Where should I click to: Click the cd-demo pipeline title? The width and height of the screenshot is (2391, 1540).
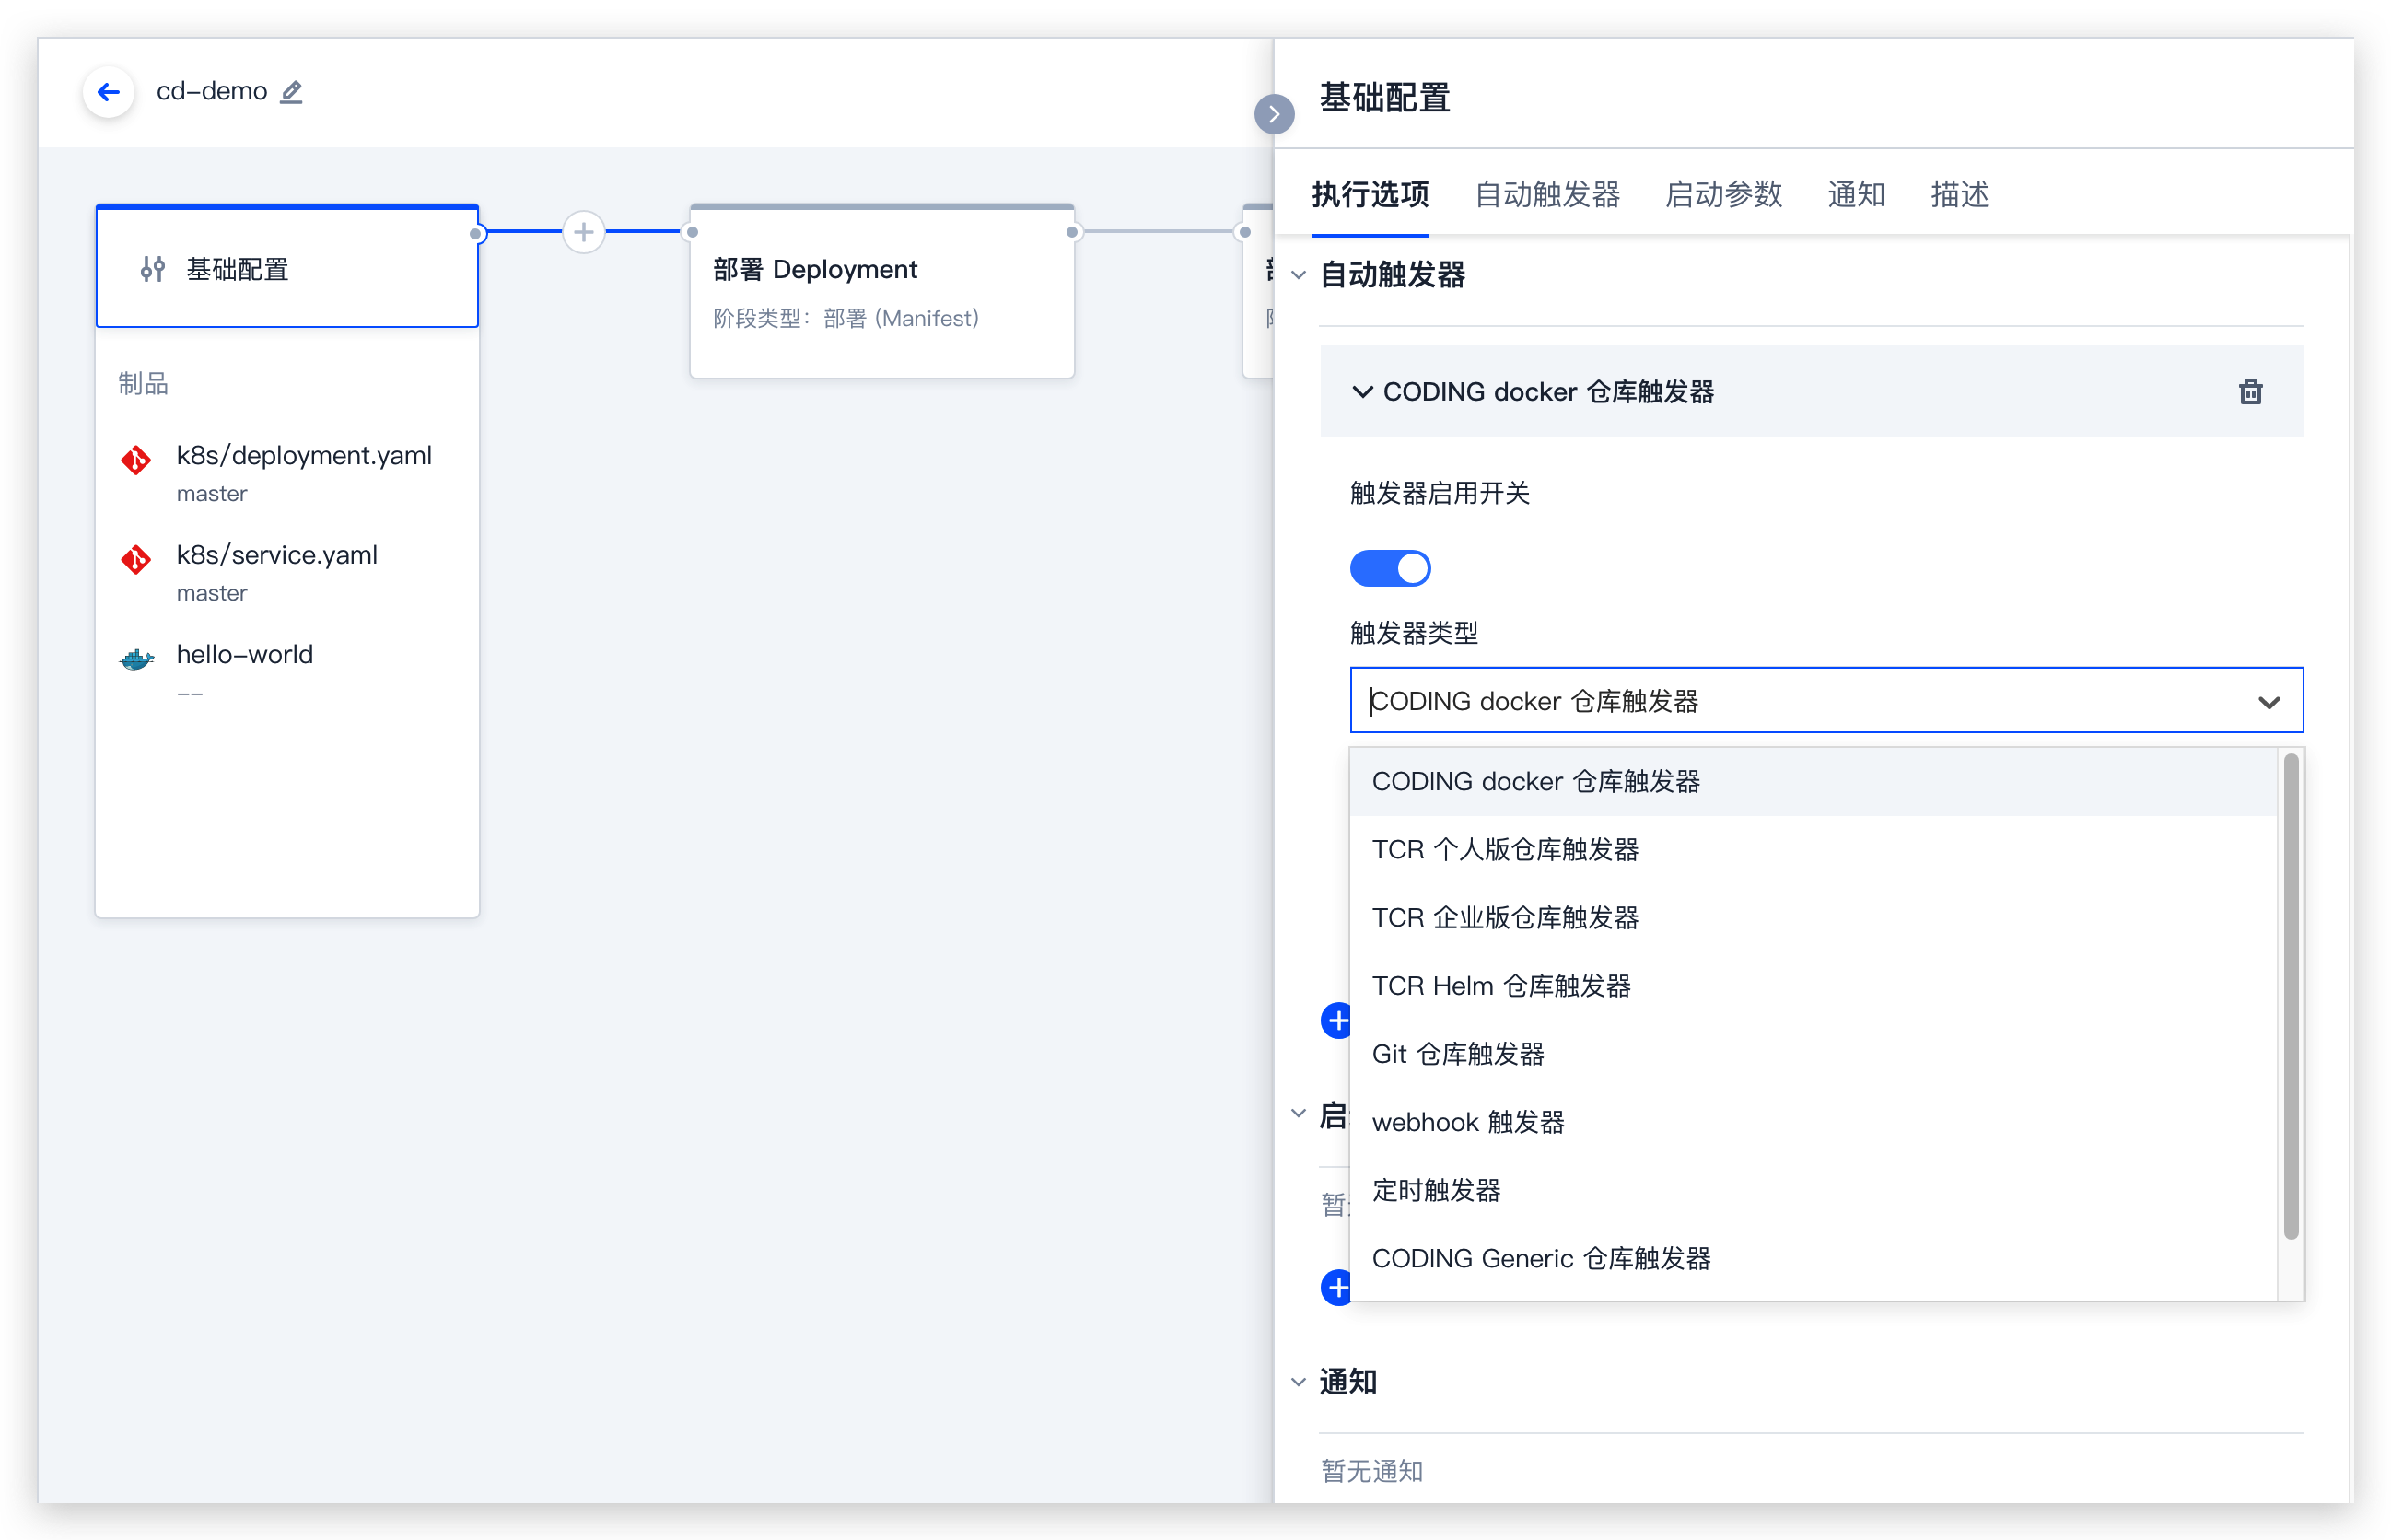[212, 91]
